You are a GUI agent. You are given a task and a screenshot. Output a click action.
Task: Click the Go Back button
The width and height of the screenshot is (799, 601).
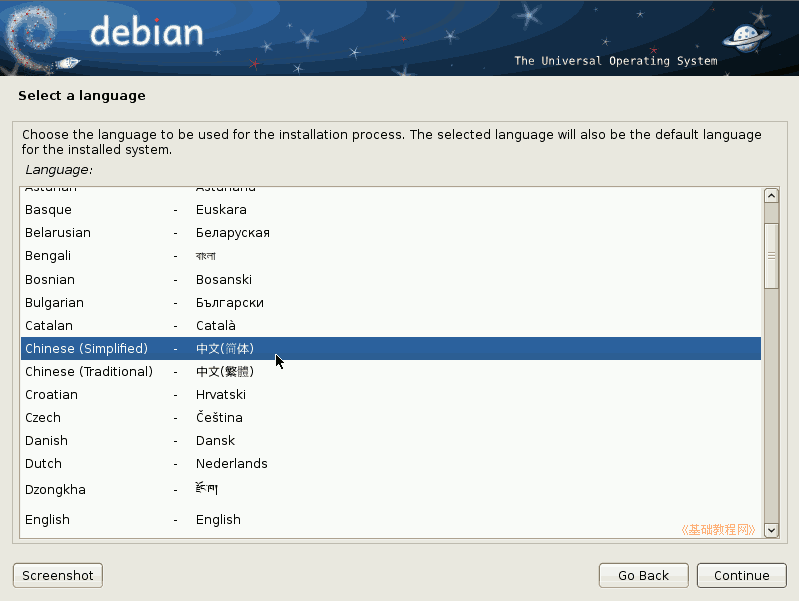pyautogui.click(x=644, y=576)
